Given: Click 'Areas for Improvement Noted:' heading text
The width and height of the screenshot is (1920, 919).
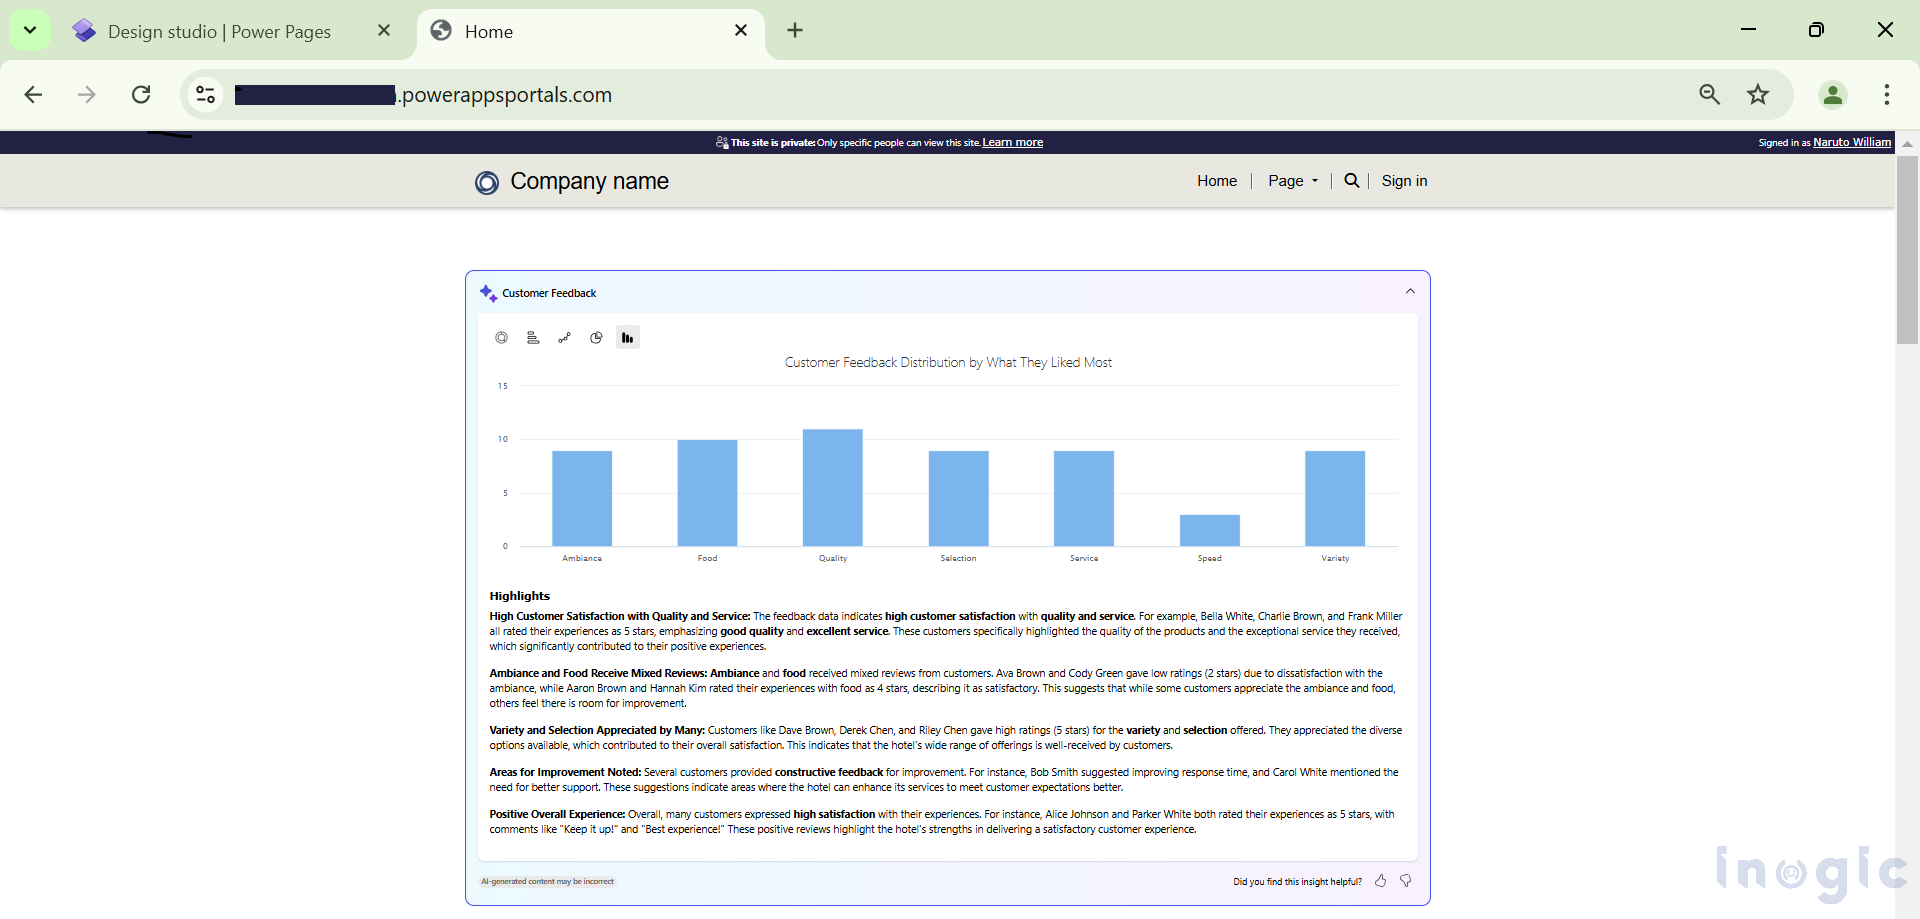Looking at the screenshot, I should pos(565,772).
